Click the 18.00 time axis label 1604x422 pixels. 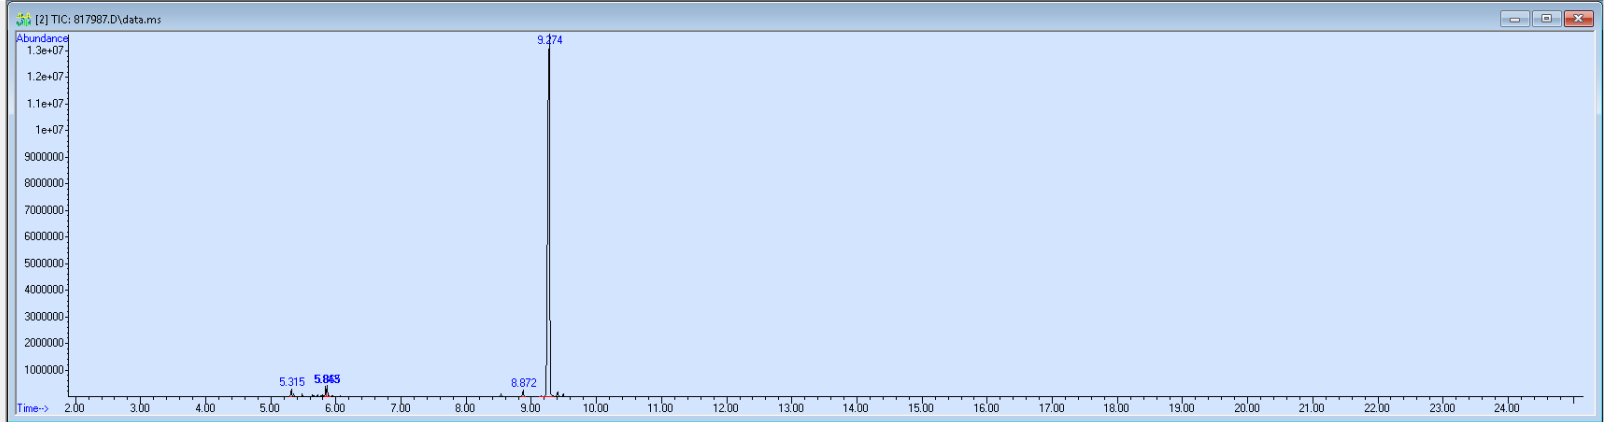[x=1116, y=408]
